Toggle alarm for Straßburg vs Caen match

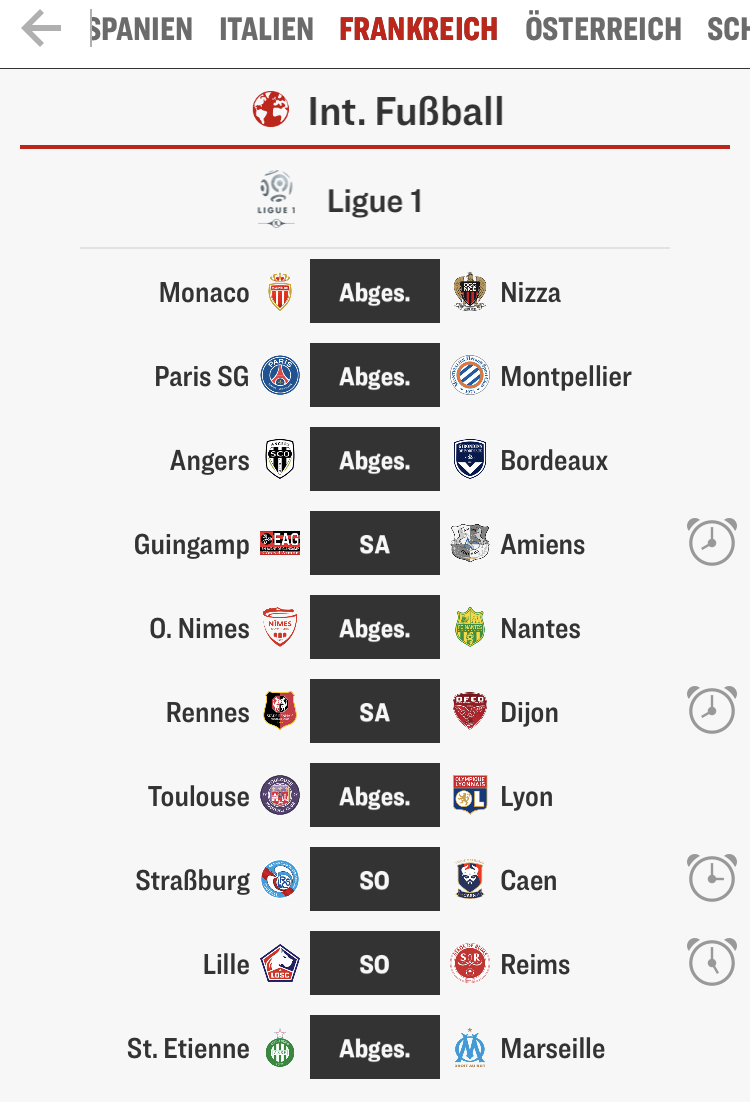click(x=712, y=878)
